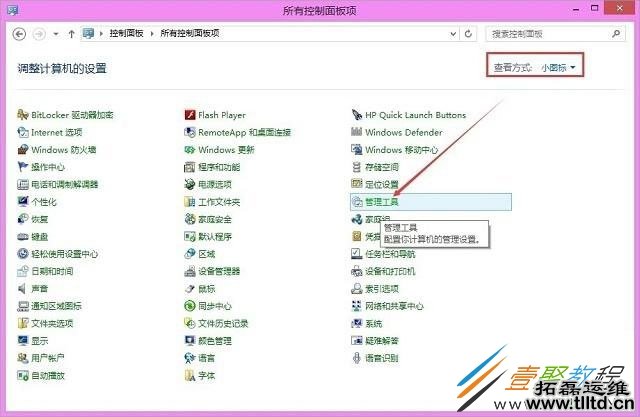Open the 显示 link
The width and height of the screenshot is (640, 417).
(x=40, y=341)
